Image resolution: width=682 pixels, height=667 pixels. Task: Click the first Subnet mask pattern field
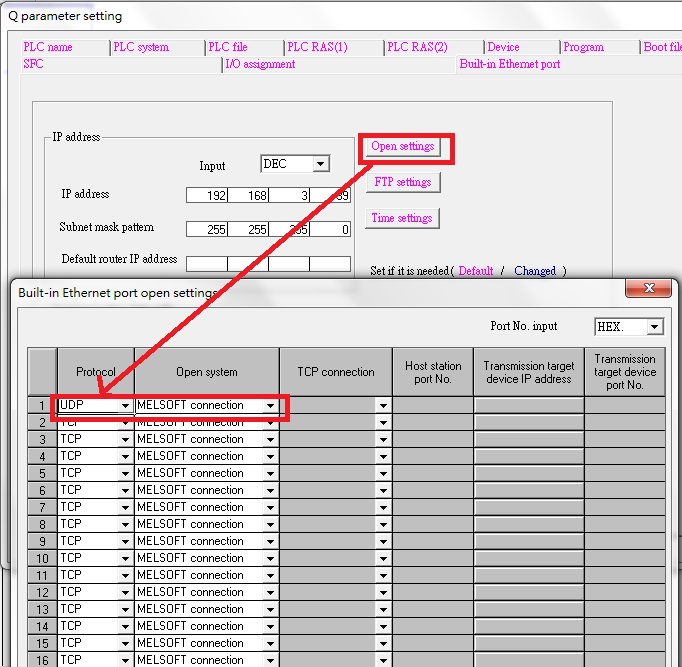coord(207,229)
